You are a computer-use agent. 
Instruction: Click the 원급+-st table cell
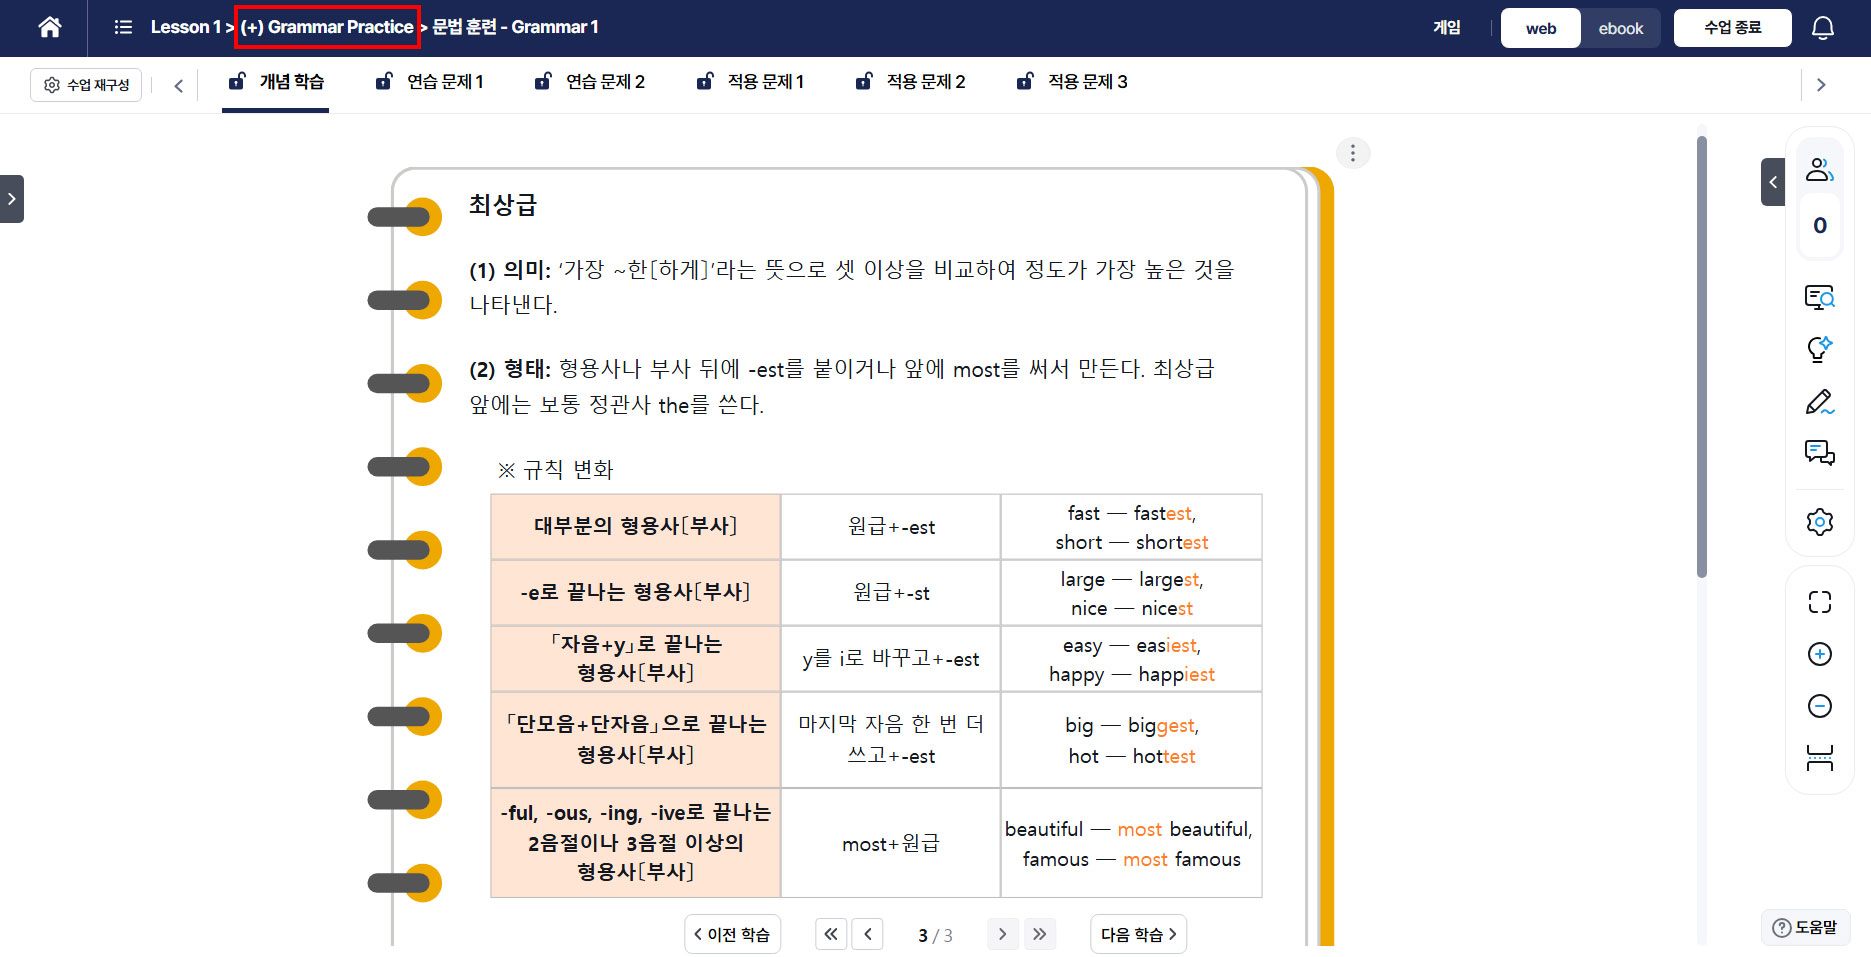click(x=891, y=593)
